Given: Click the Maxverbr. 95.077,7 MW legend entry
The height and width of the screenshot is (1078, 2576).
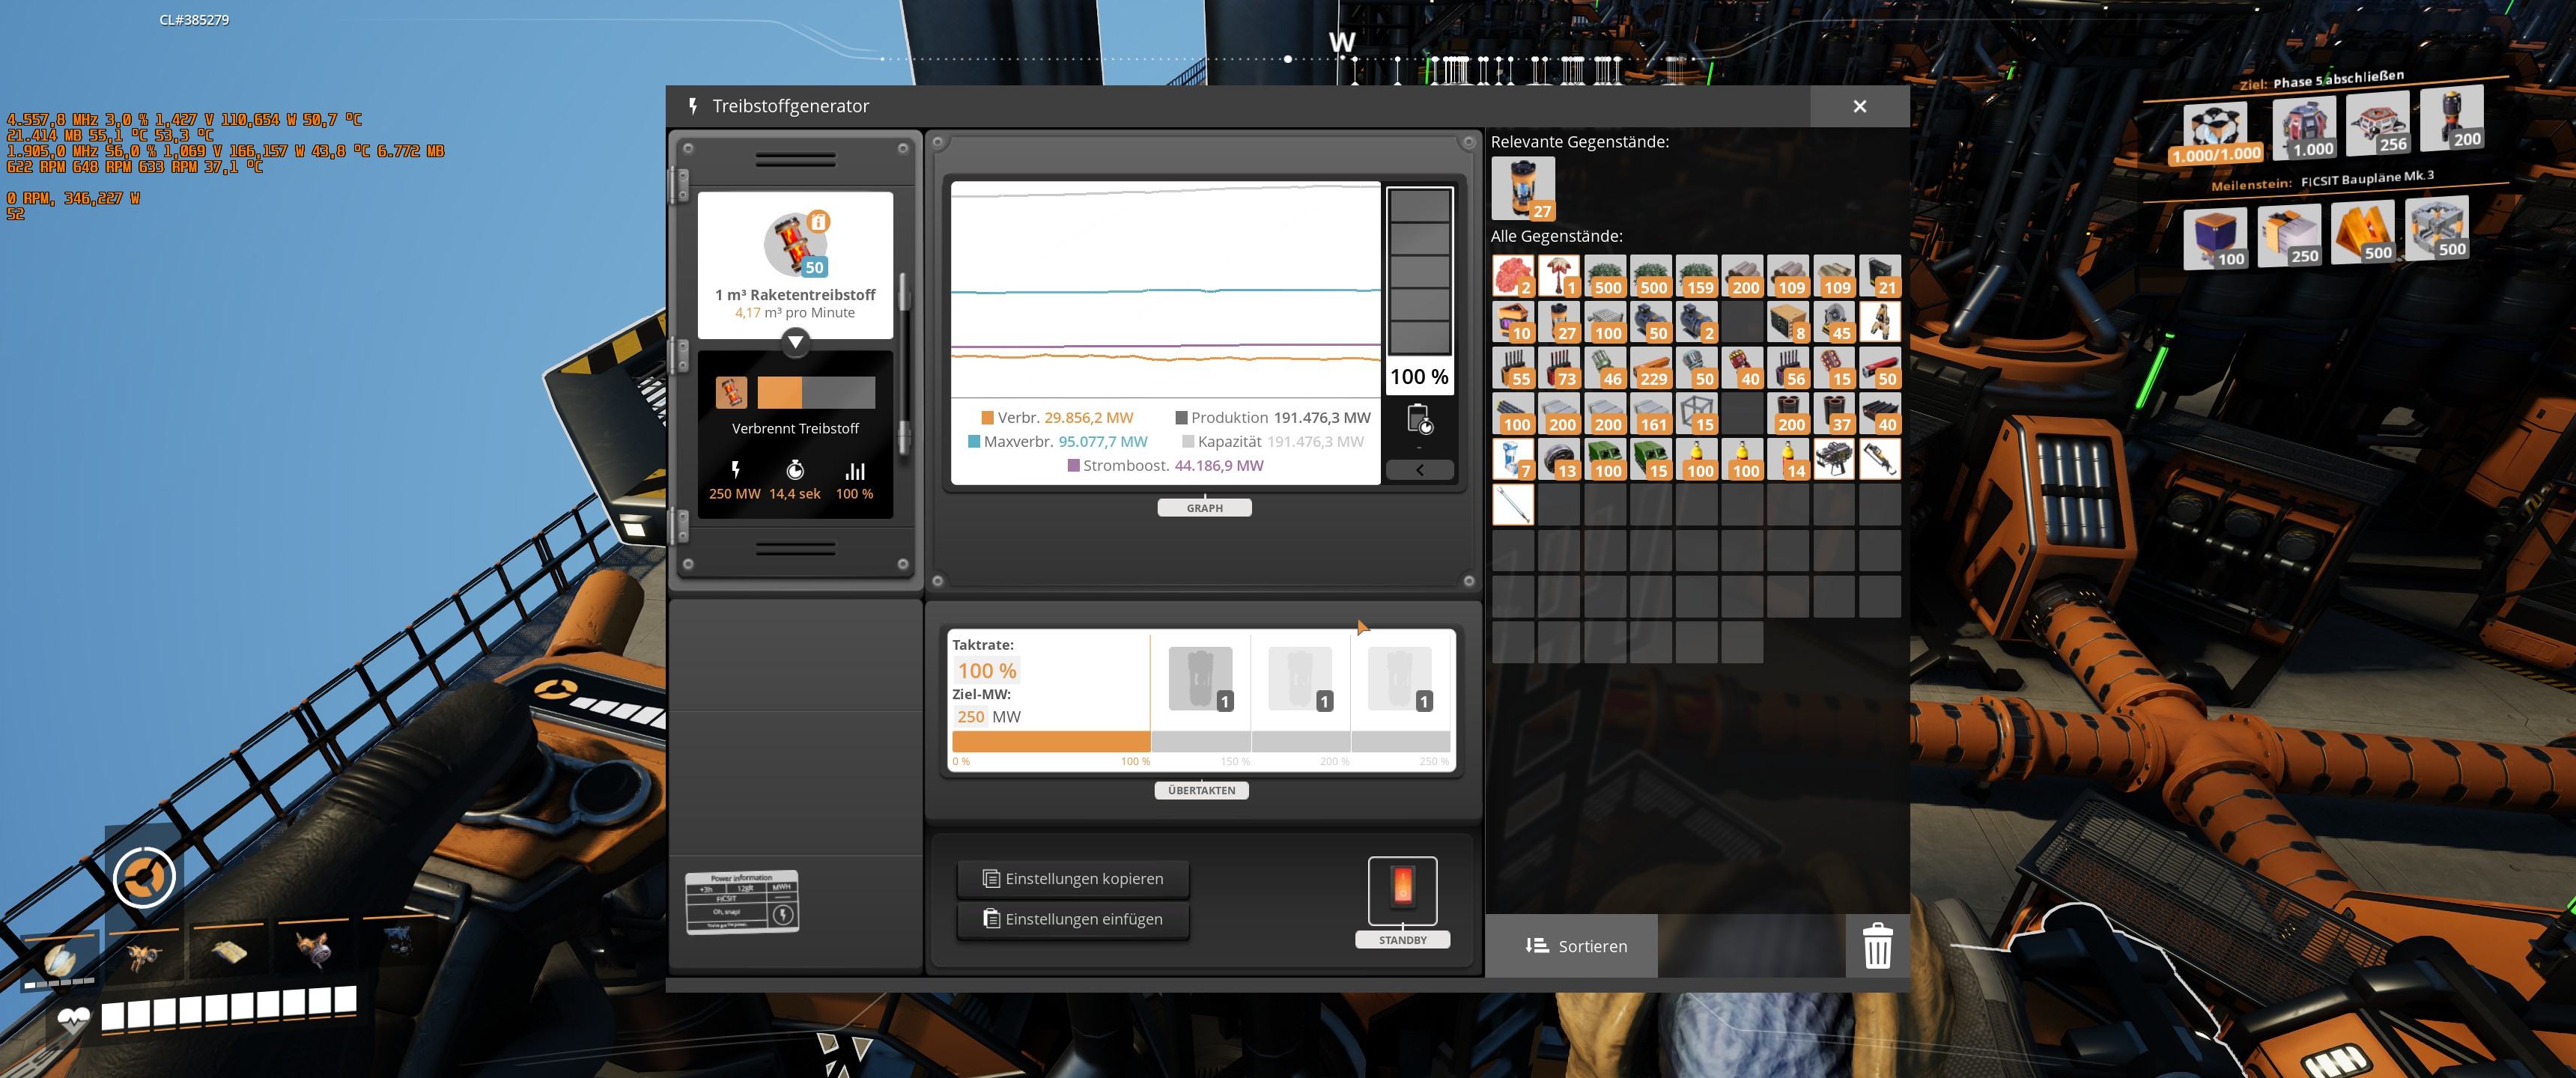Looking at the screenshot, I should (1057, 442).
